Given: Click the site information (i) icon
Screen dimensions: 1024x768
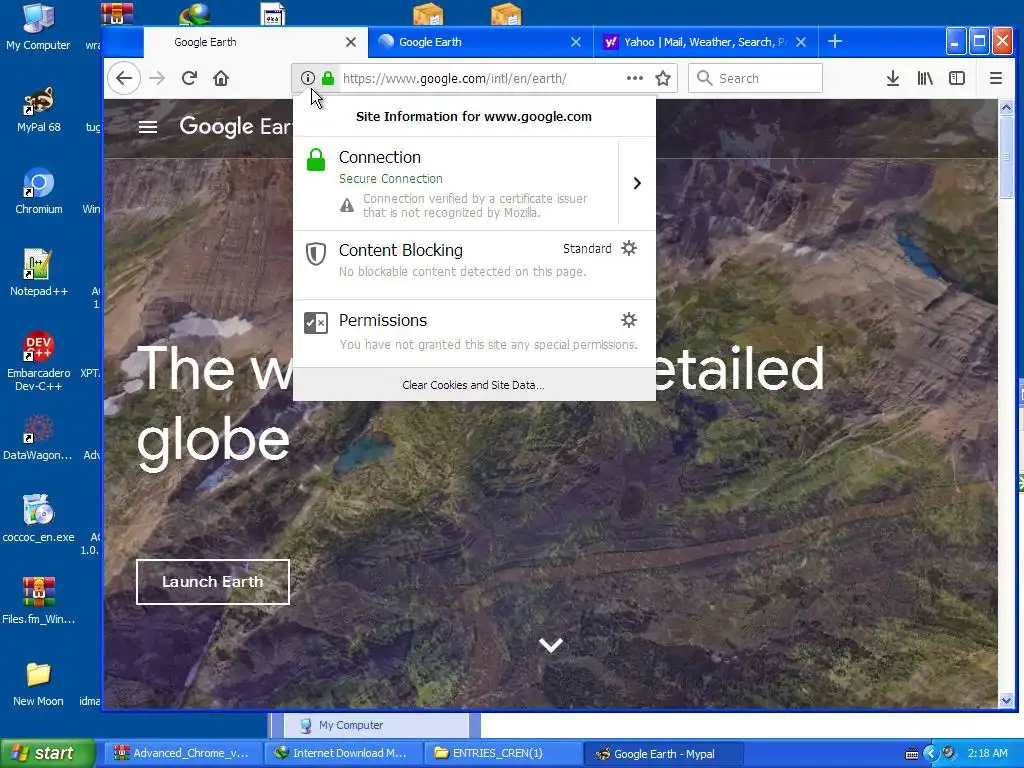Looking at the screenshot, I should tap(308, 78).
